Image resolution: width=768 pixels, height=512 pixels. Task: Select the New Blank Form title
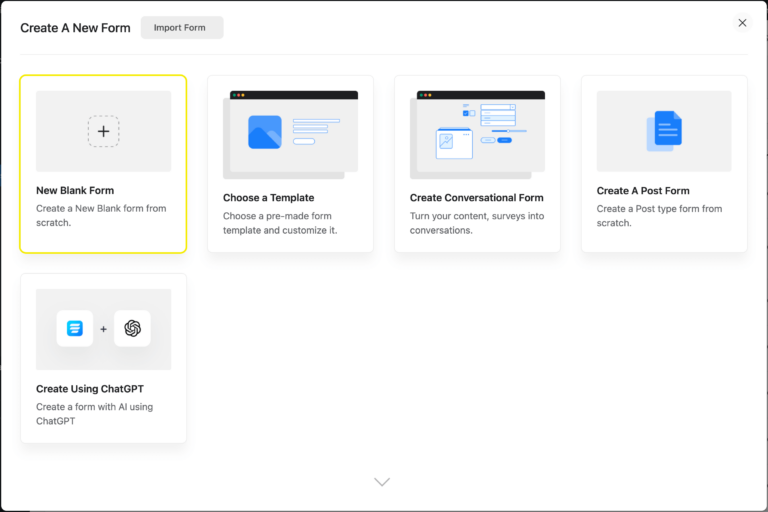pyautogui.click(x=75, y=190)
